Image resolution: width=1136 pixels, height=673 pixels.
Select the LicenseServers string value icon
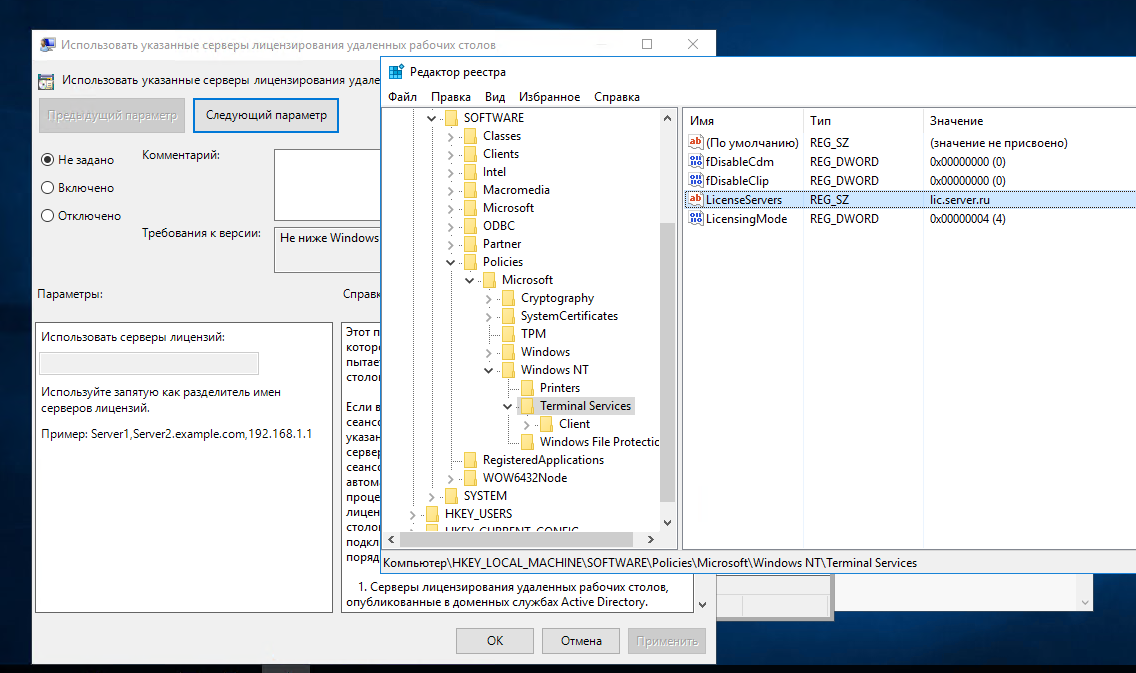(696, 199)
